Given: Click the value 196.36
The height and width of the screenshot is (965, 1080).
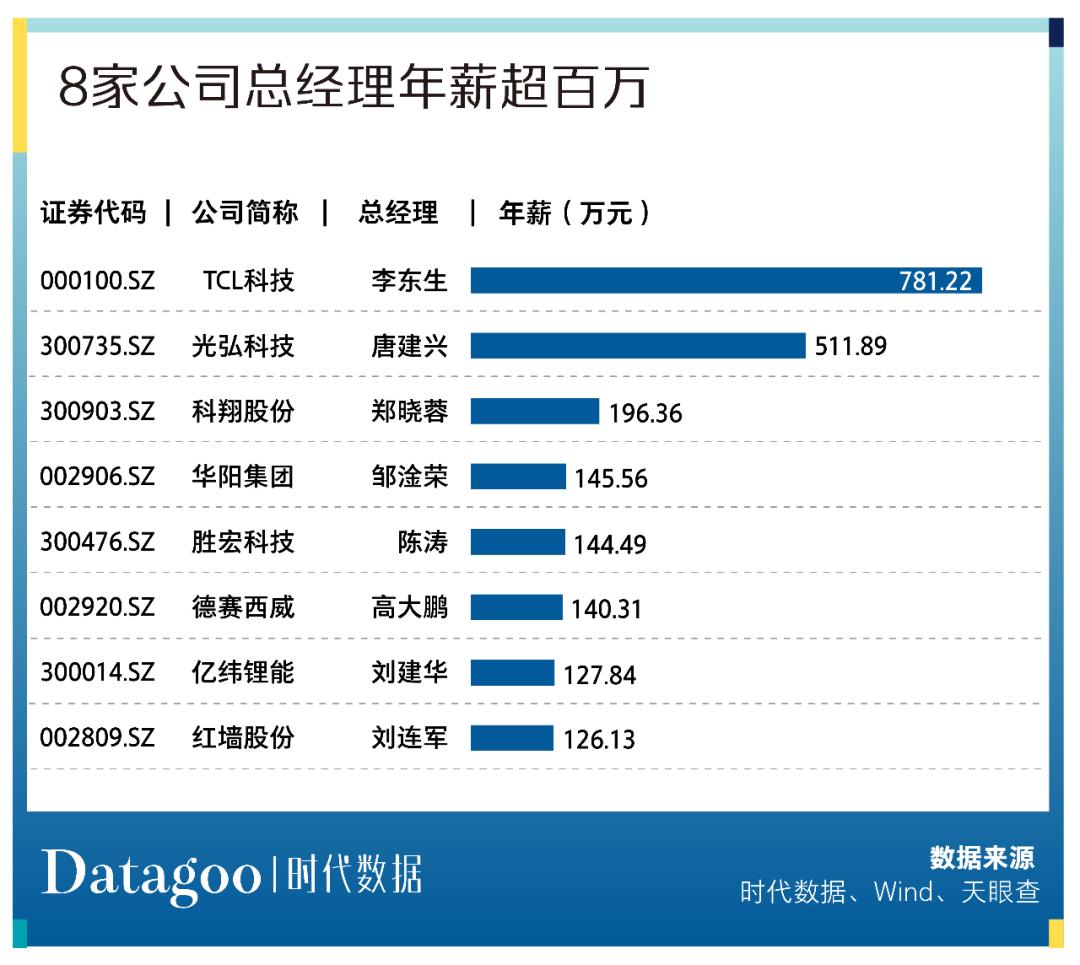Looking at the screenshot, I should [645, 413].
